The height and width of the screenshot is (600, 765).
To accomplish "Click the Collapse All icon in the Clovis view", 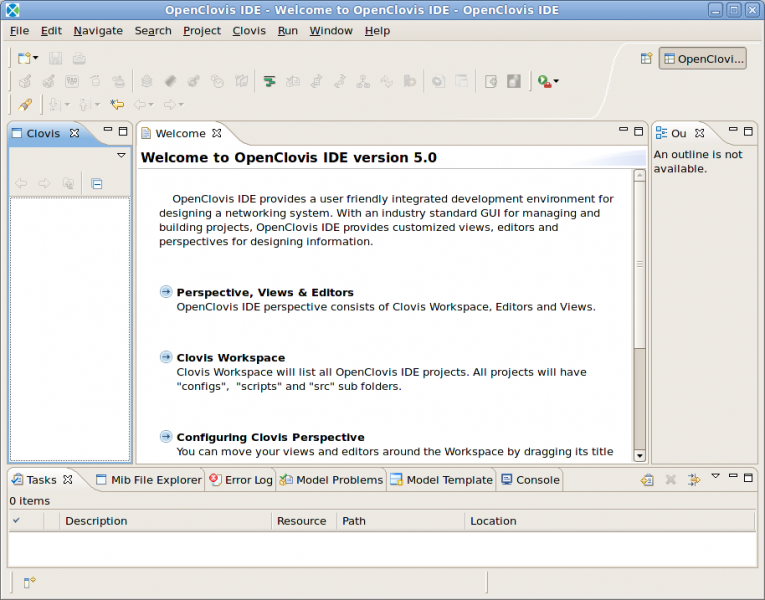I will [x=97, y=184].
